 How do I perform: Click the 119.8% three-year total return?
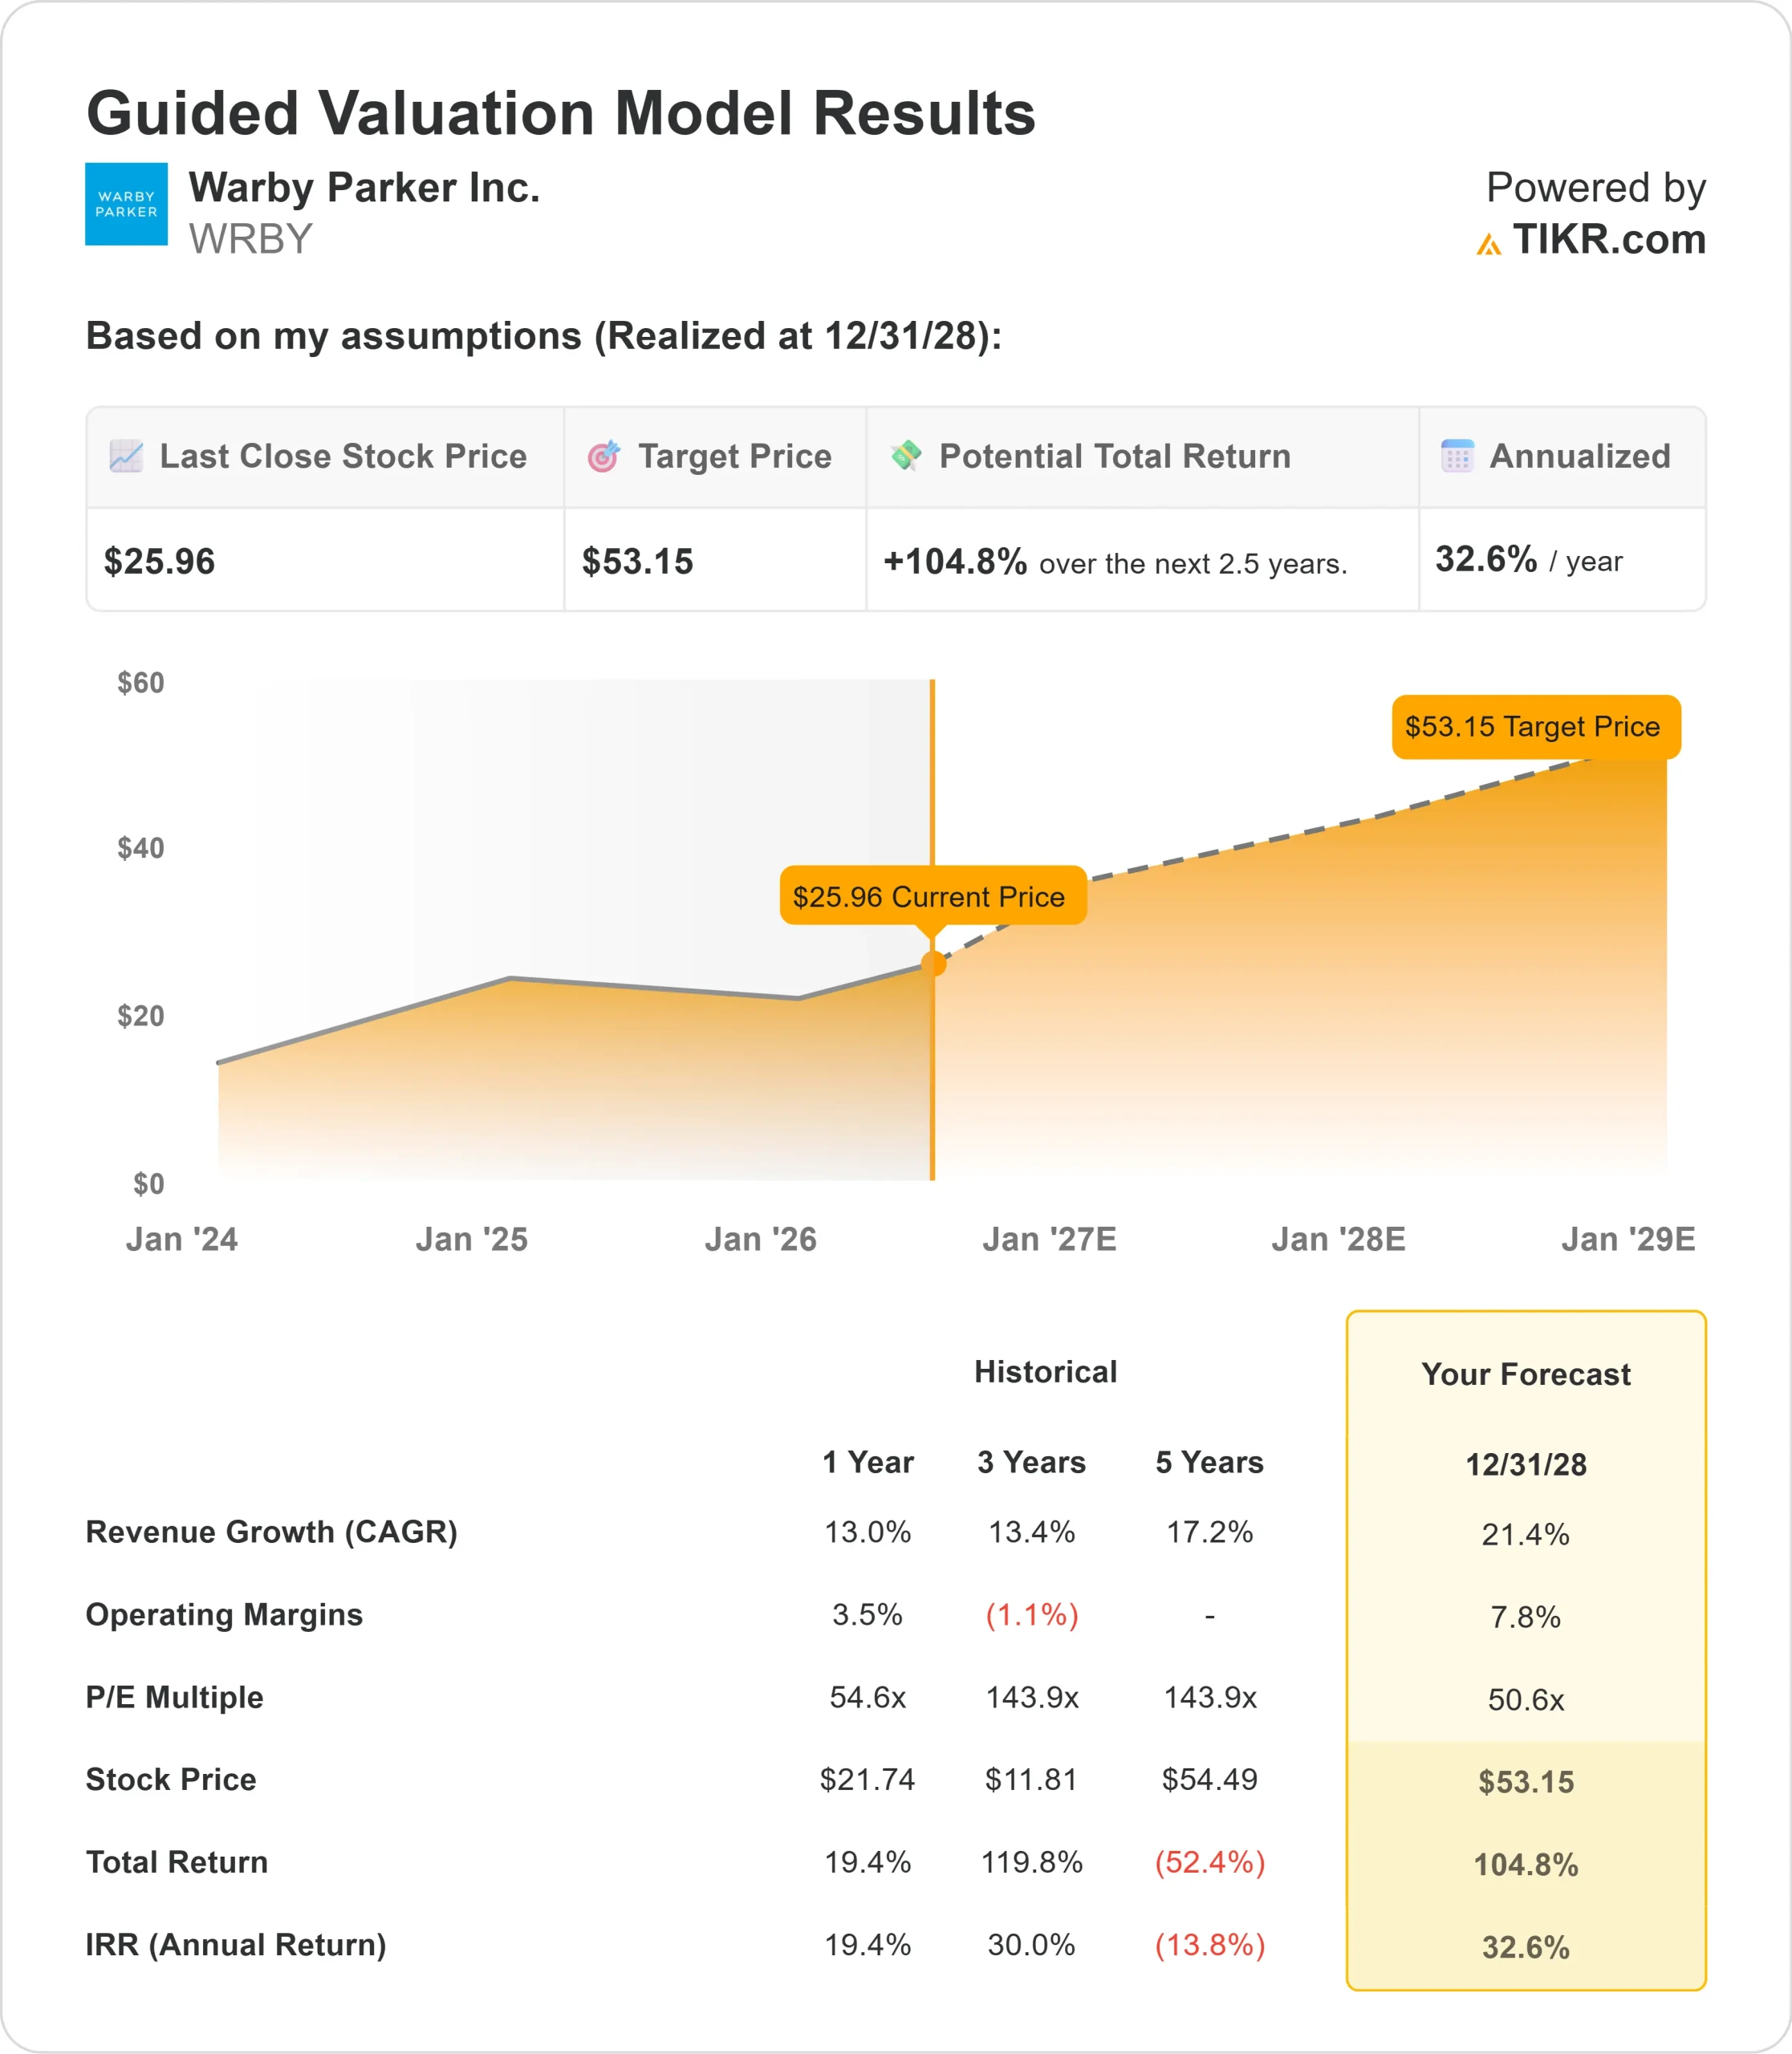(1032, 1862)
